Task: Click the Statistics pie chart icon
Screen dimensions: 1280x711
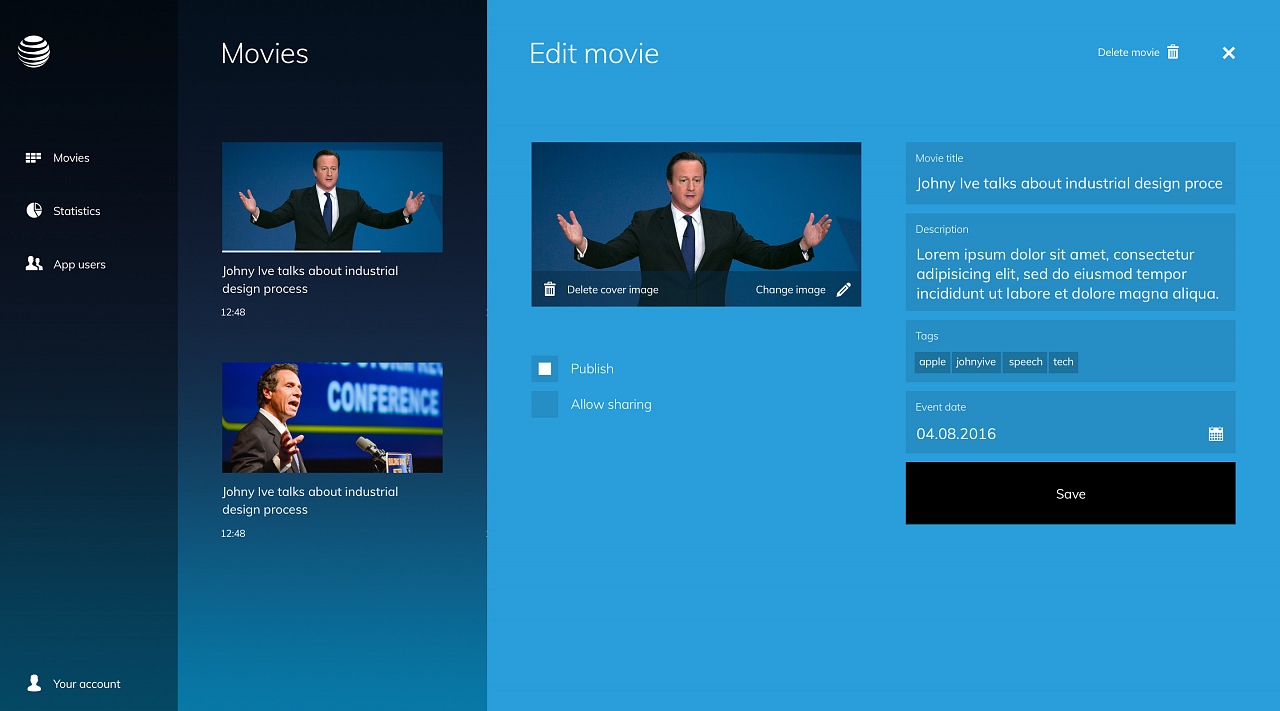Action: tap(33, 211)
